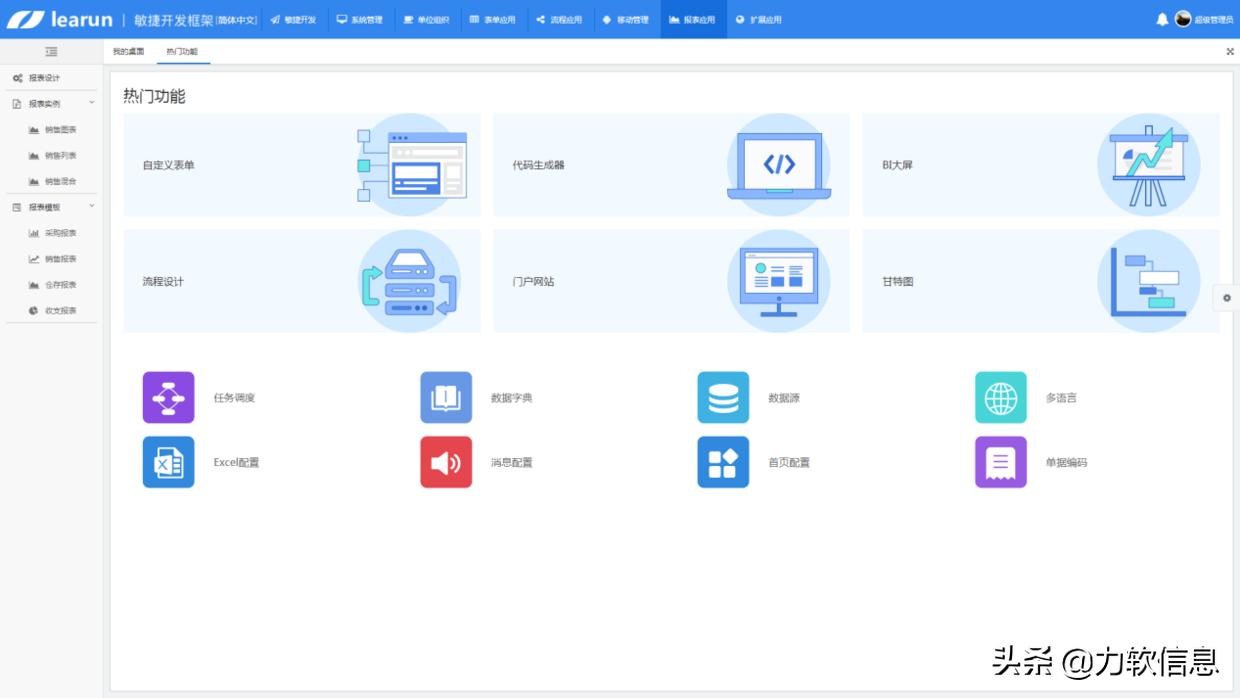The width and height of the screenshot is (1240, 698).
Task: Open the 数据字典 book icon
Action: coord(446,398)
